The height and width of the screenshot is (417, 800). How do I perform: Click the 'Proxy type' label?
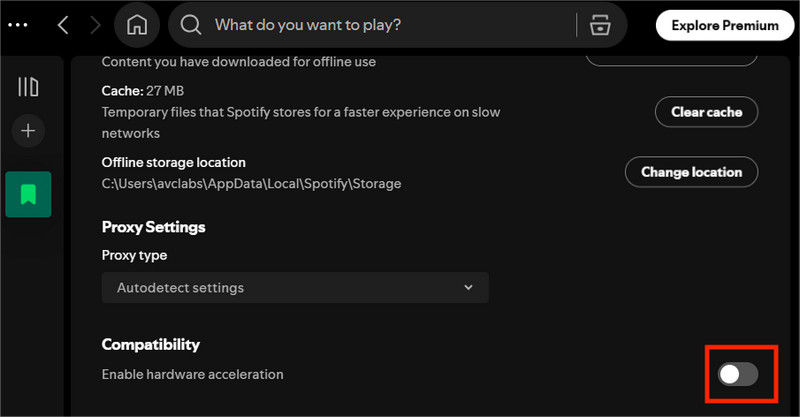tap(134, 255)
